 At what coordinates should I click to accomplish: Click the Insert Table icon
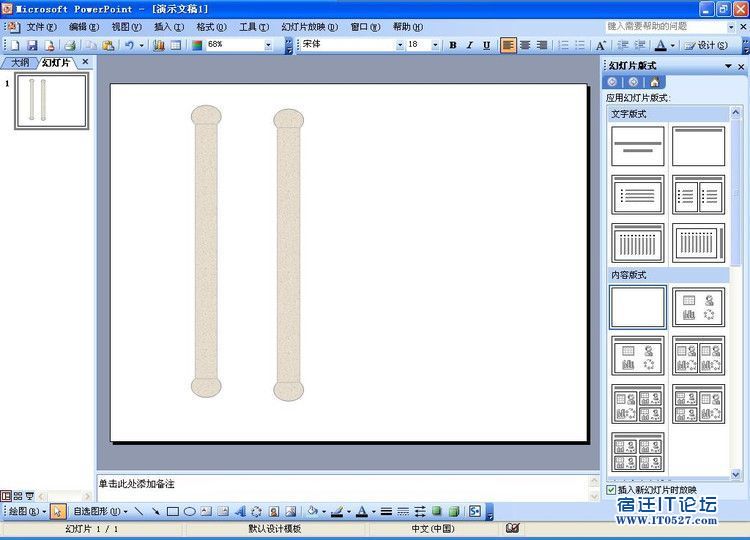point(176,45)
